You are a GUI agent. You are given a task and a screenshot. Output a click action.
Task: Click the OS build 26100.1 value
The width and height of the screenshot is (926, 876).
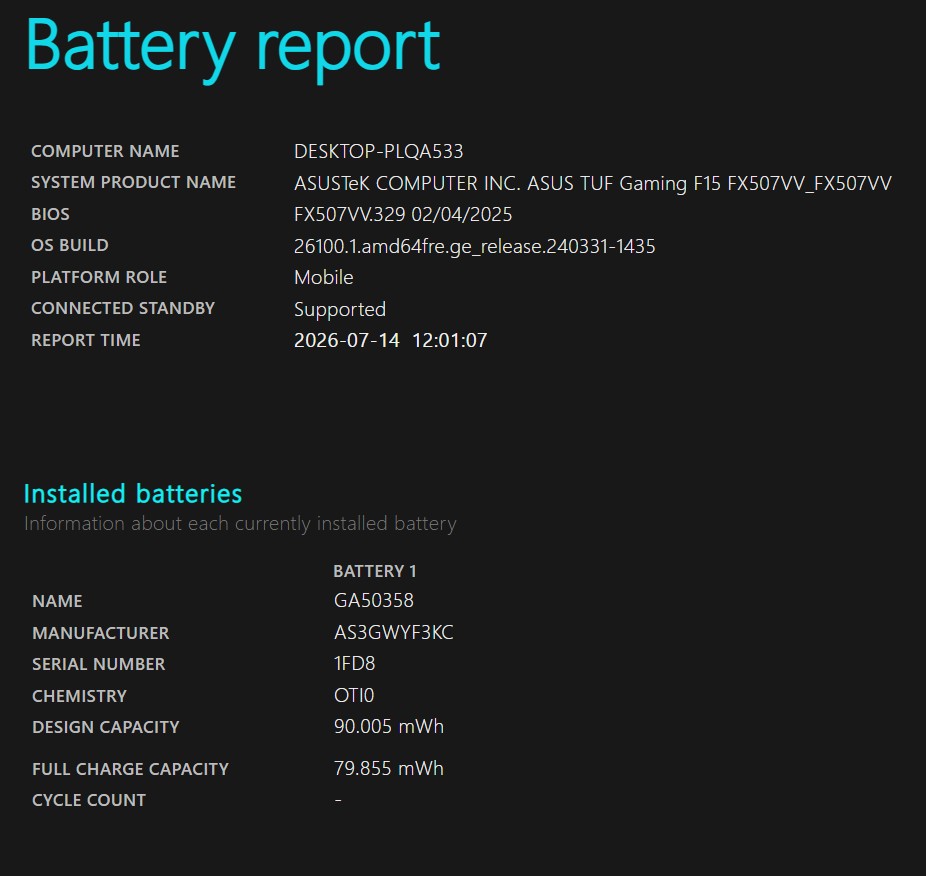(x=475, y=246)
